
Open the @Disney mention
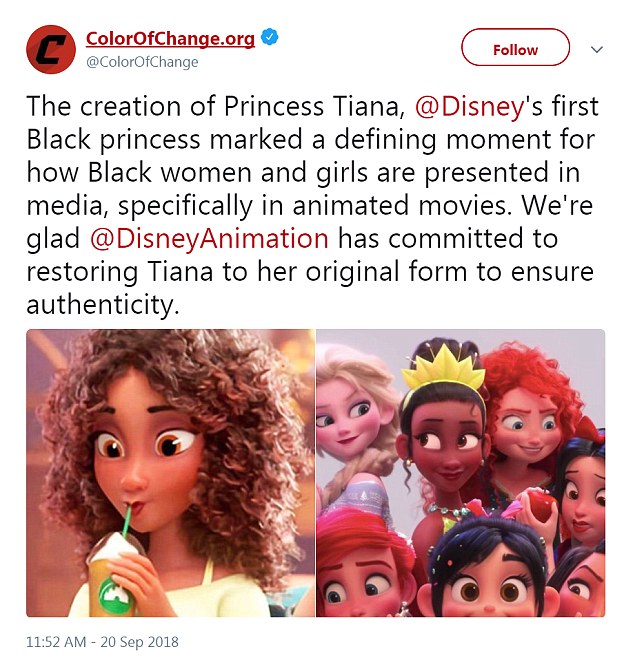coord(470,106)
